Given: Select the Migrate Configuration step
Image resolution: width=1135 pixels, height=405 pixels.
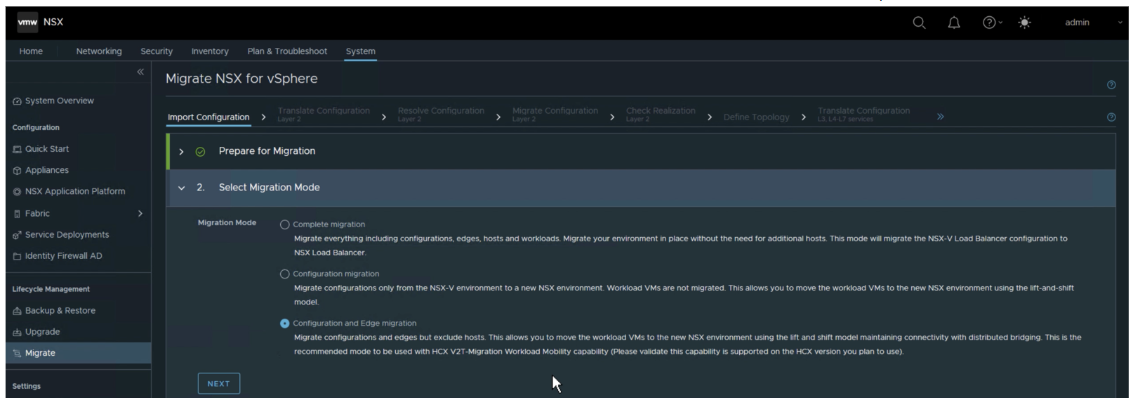Looking at the screenshot, I should [x=555, y=114].
